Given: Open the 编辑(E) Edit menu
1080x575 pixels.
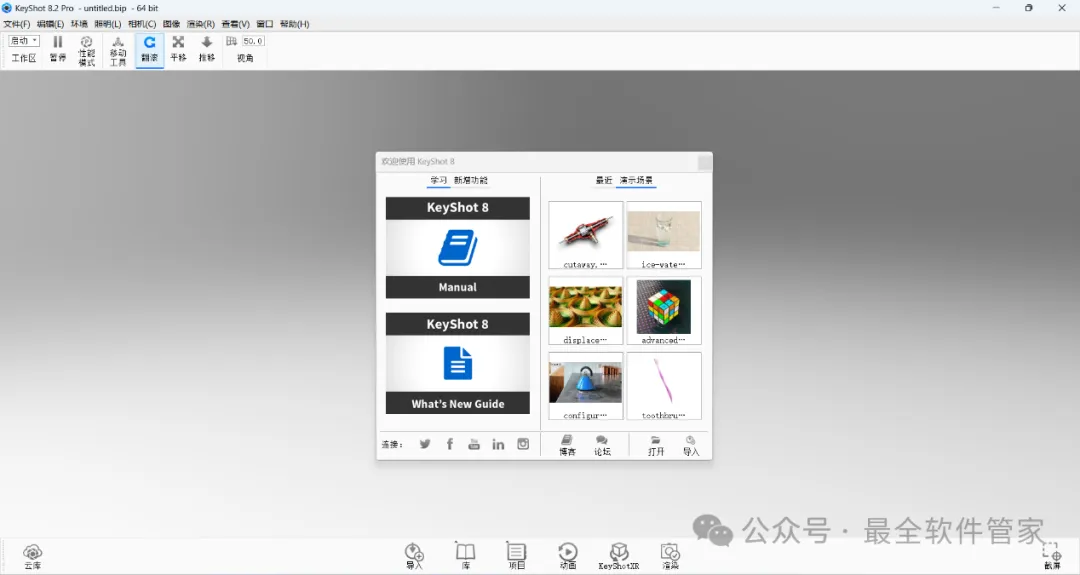Looking at the screenshot, I should (x=50, y=24).
